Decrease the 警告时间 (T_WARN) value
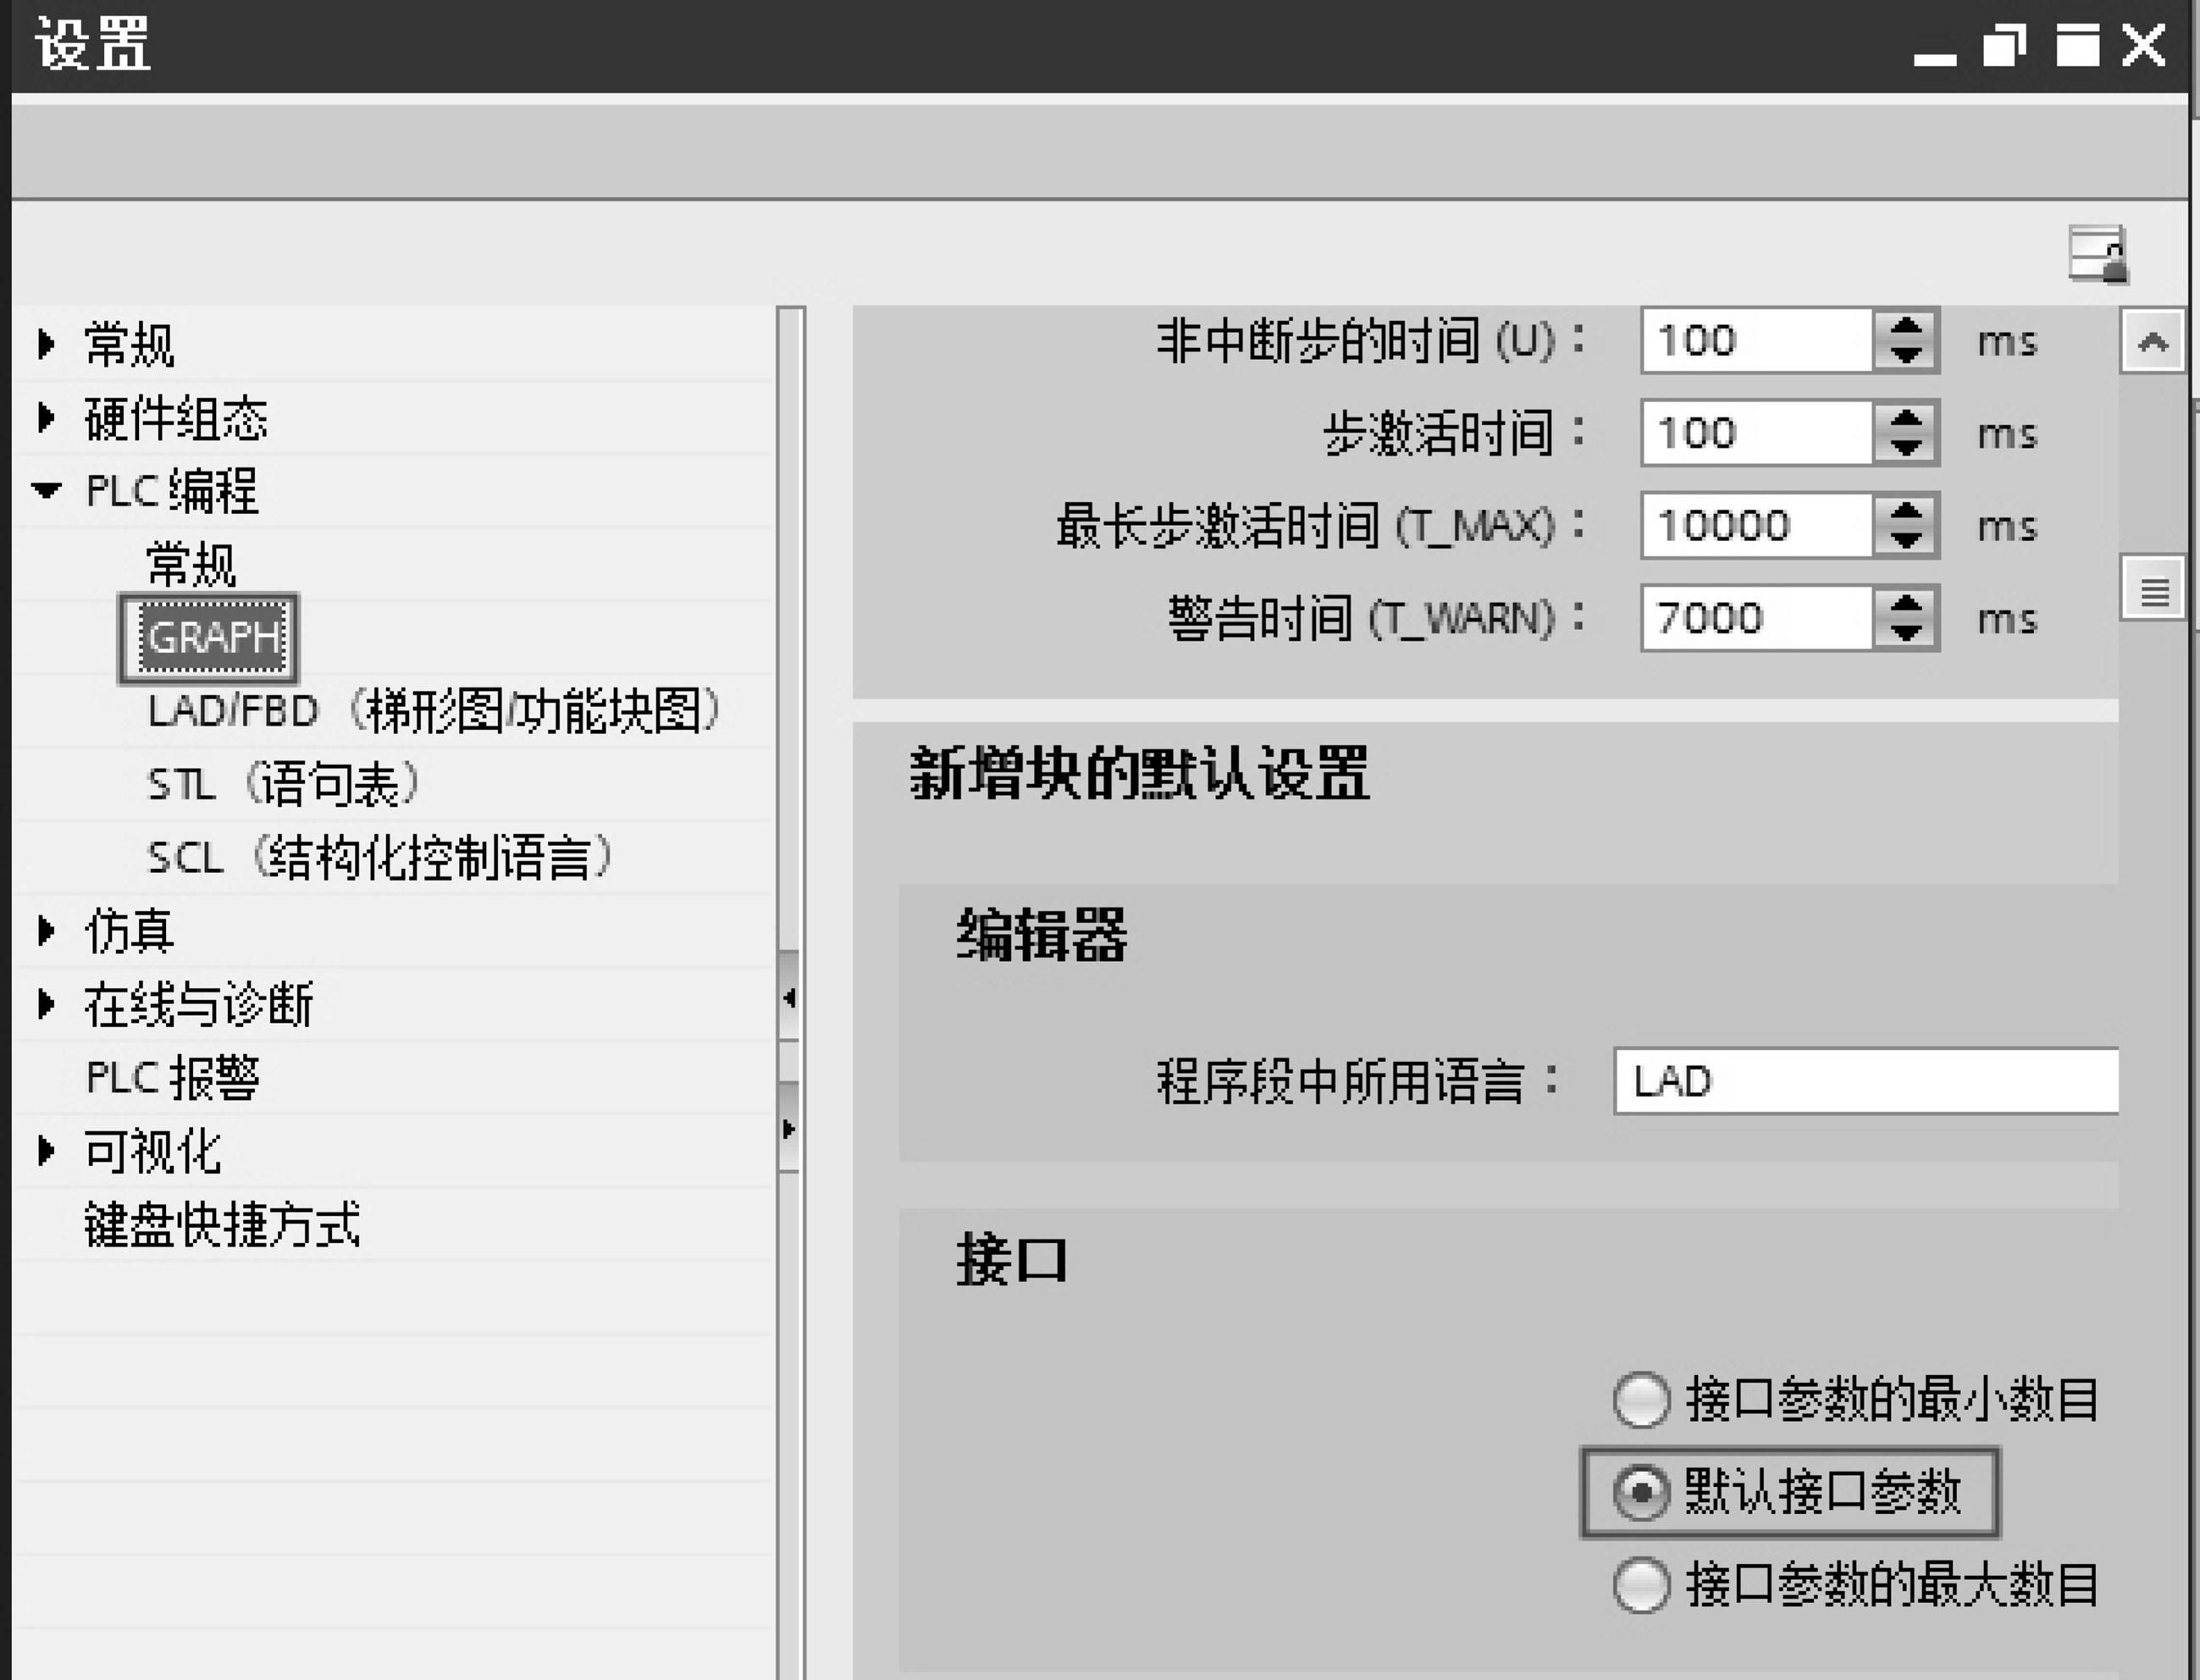 pyautogui.click(x=1906, y=633)
